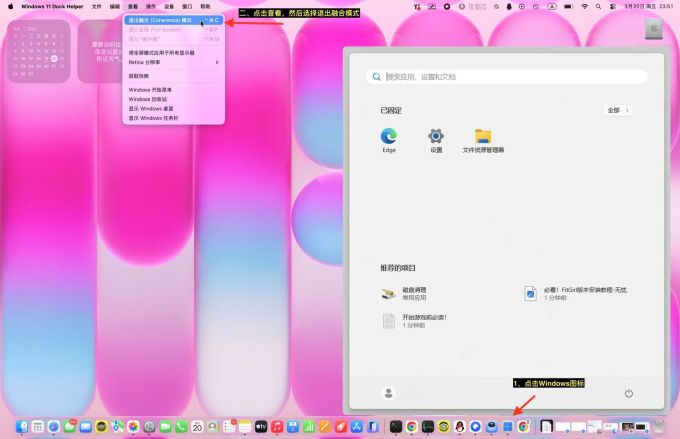The height and width of the screenshot is (439, 680).
Task: Click the calendar widget on desktop
Action: click(39, 51)
